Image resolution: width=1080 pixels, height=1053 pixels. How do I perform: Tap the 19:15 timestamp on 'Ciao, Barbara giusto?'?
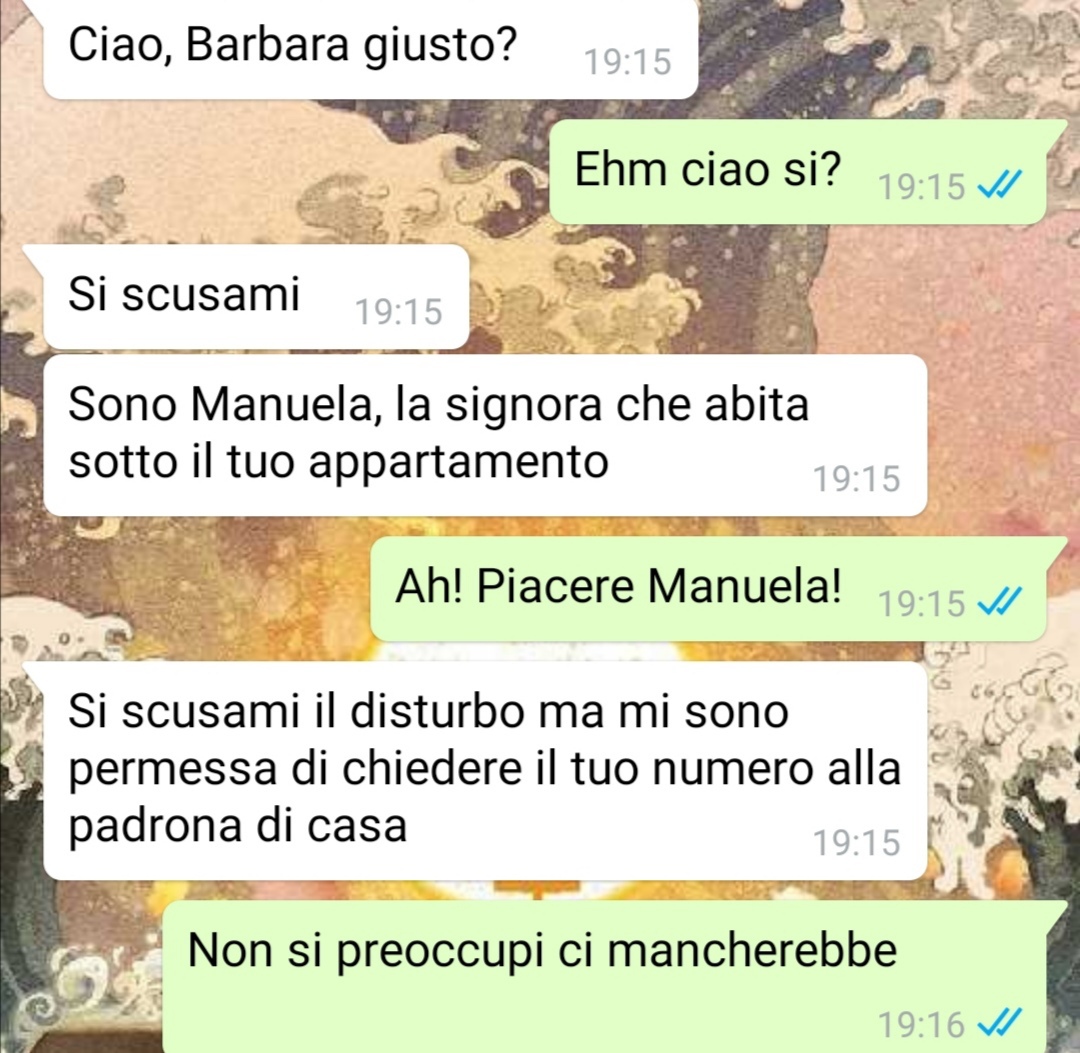pos(627,62)
